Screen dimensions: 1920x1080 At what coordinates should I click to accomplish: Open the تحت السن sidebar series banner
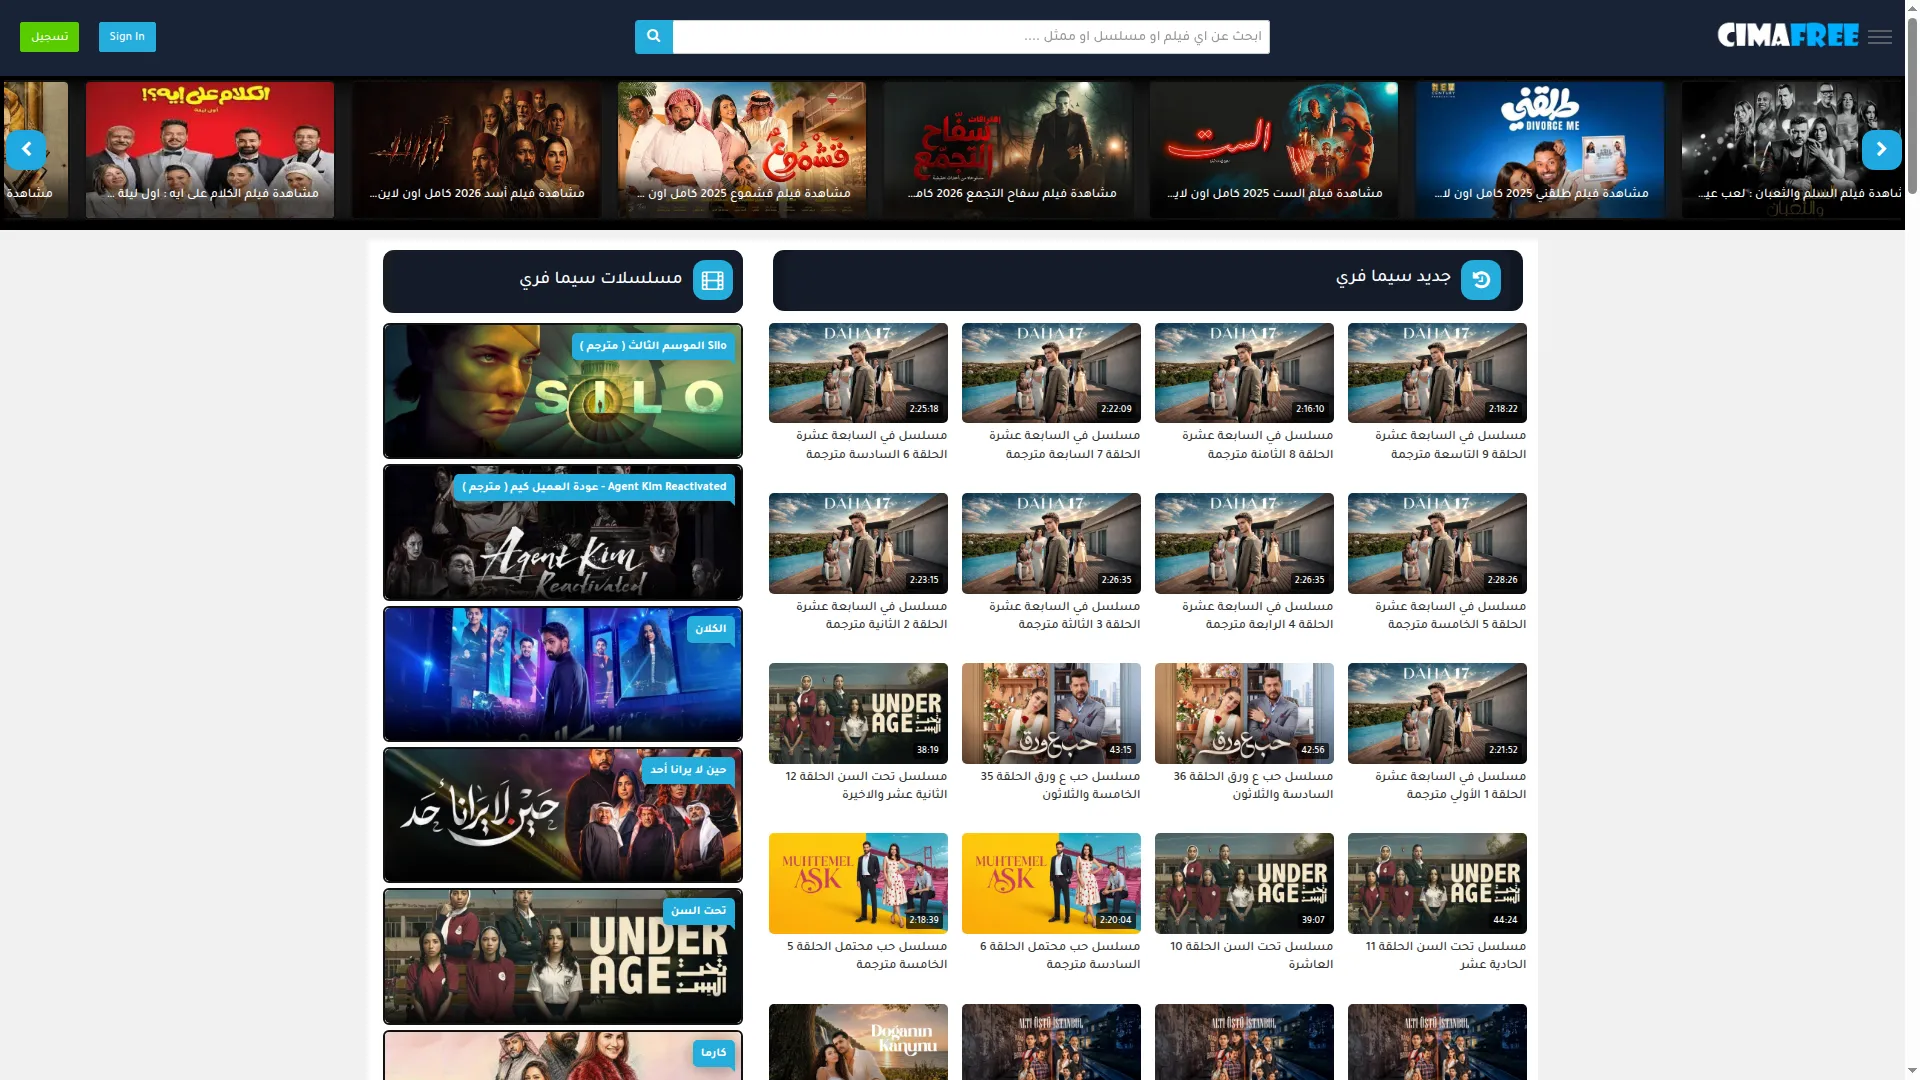click(x=563, y=957)
